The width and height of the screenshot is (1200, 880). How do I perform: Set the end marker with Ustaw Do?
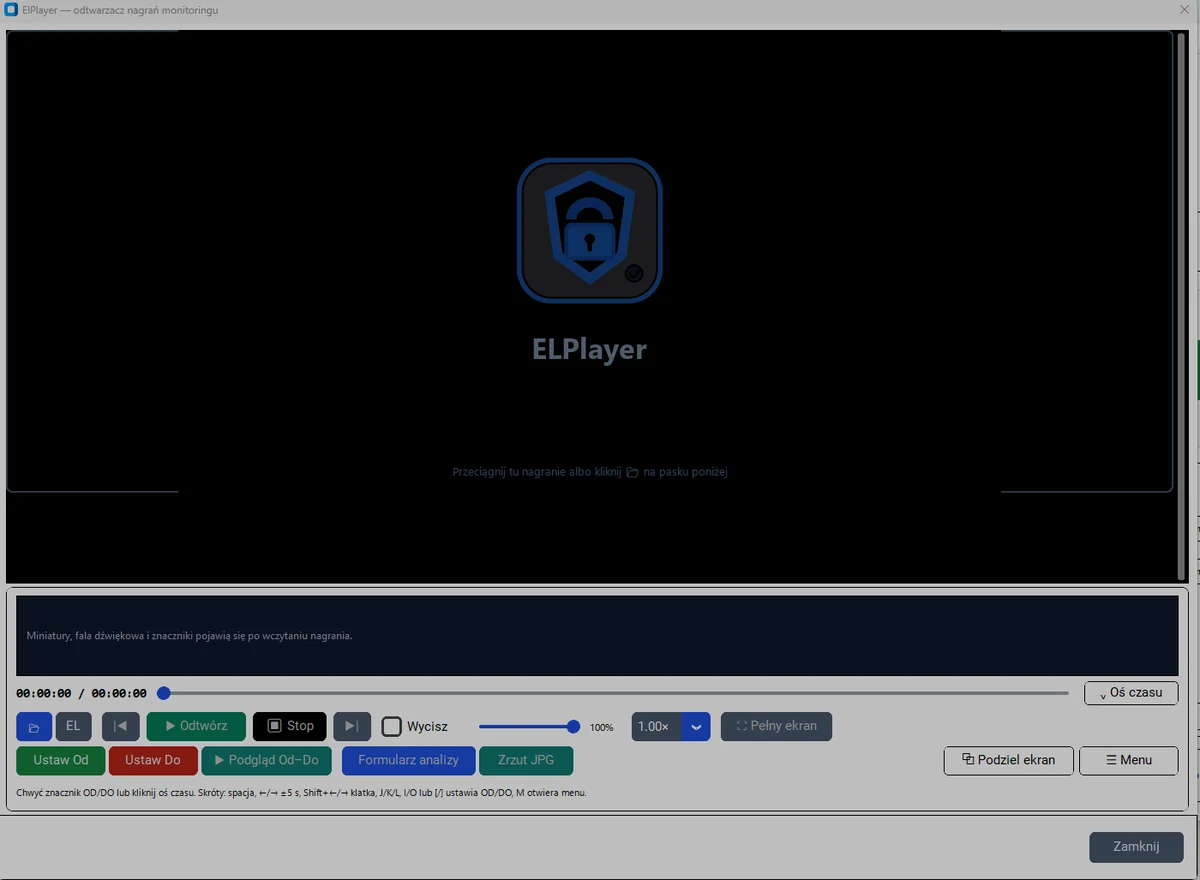(x=153, y=760)
